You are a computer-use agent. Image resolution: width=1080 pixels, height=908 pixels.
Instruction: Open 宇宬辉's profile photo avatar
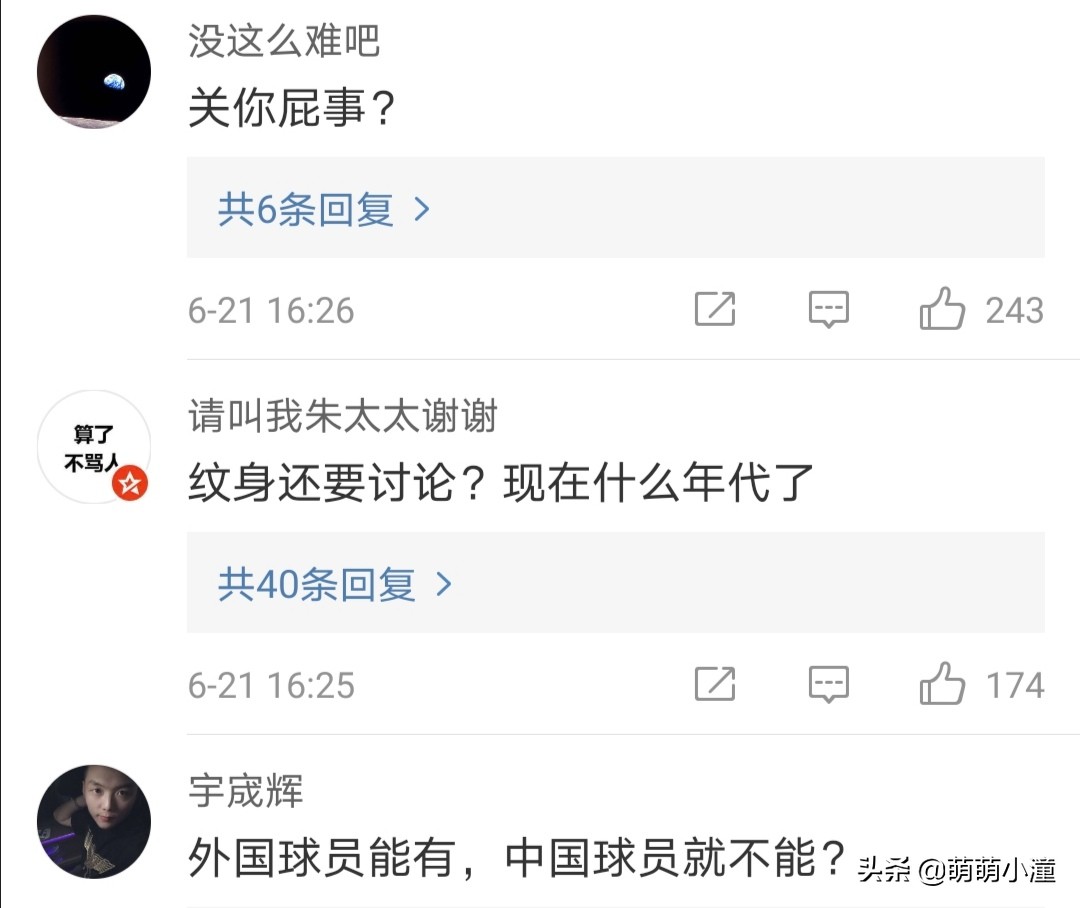pyautogui.click(x=93, y=821)
